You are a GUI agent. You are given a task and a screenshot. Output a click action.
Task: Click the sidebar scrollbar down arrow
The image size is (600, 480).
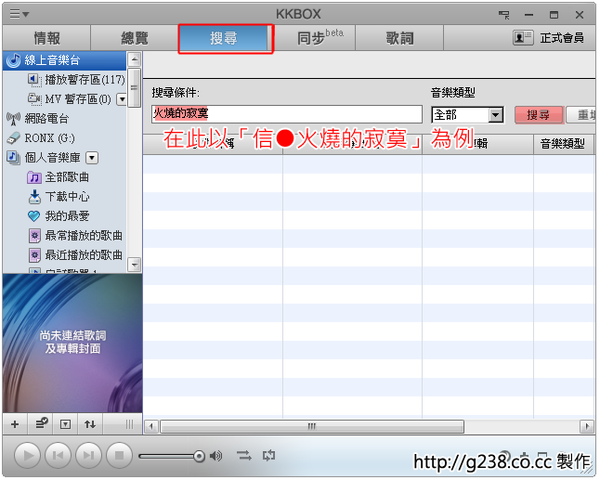(x=134, y=264)
